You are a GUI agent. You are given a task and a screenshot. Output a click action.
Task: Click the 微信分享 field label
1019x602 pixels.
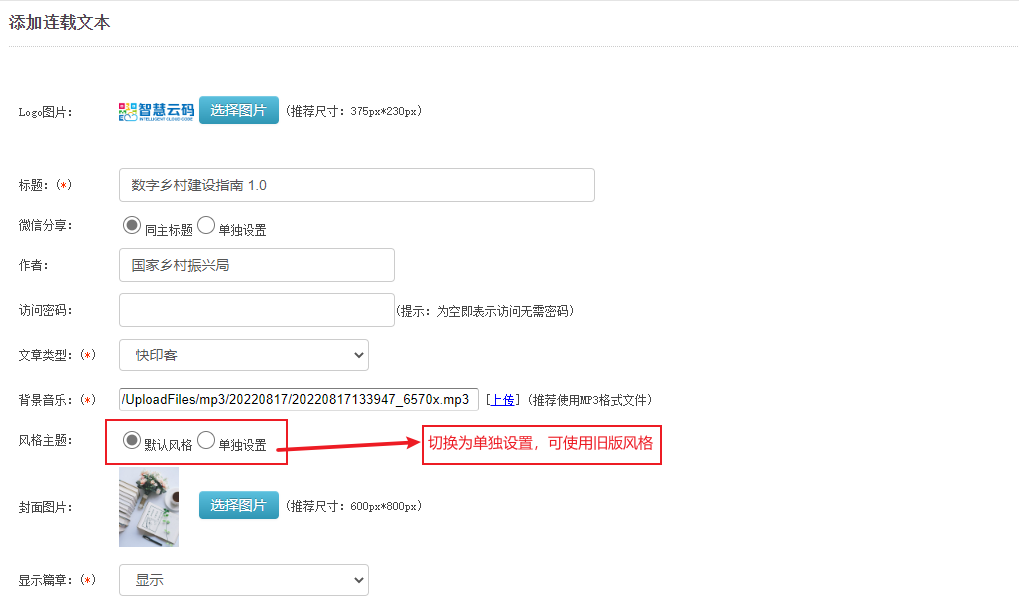click(46, 226)
